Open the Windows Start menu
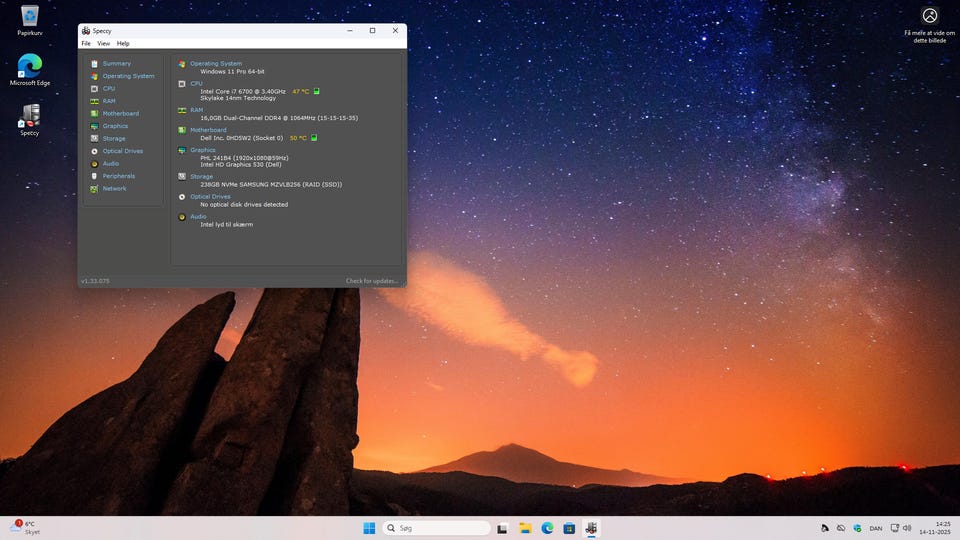 coord(369,528)
